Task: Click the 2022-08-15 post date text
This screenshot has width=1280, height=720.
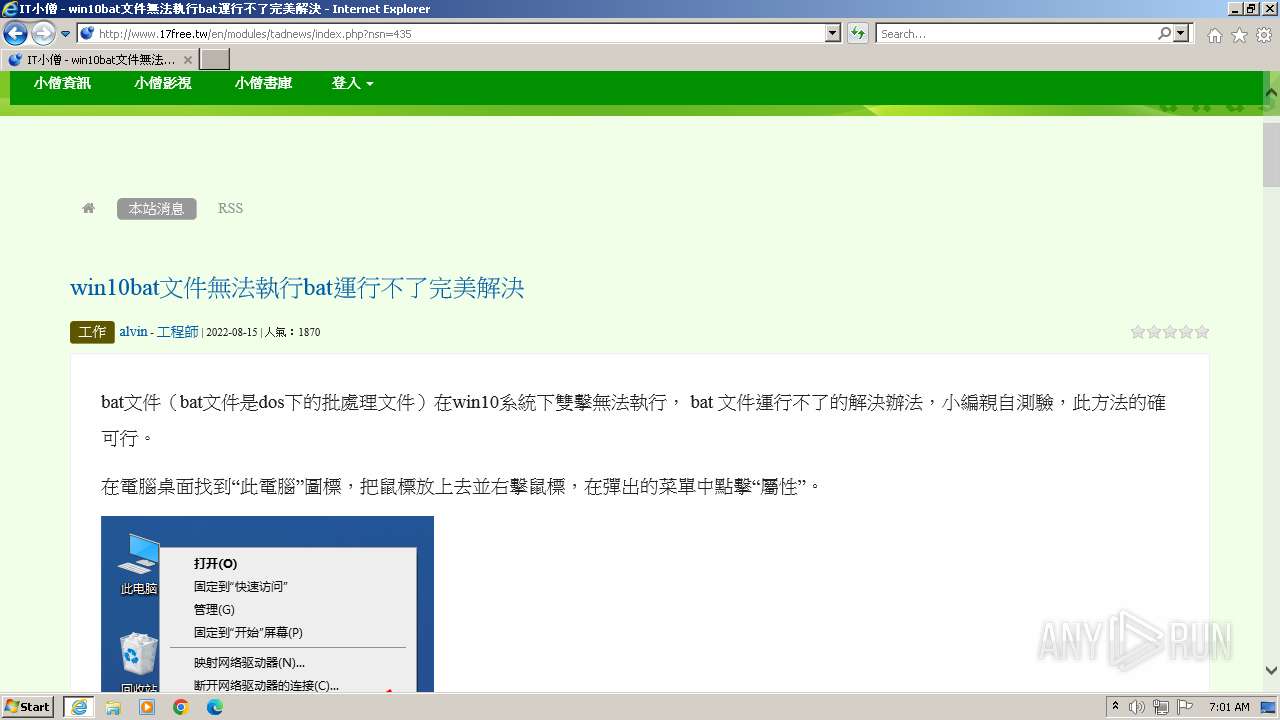Action: coord(232,332)
